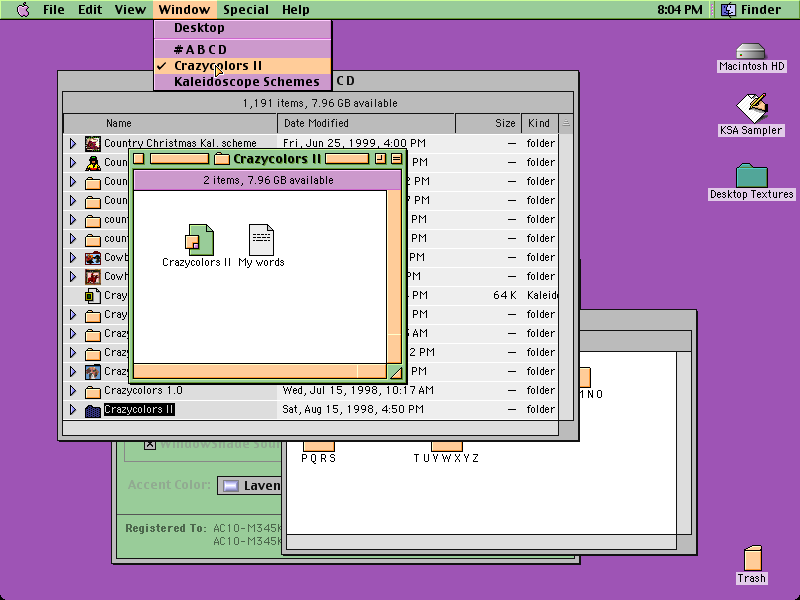Click the scheme document icon in the 64 K row
Viewport: 800px width, 600px height.
click(92, 295)
